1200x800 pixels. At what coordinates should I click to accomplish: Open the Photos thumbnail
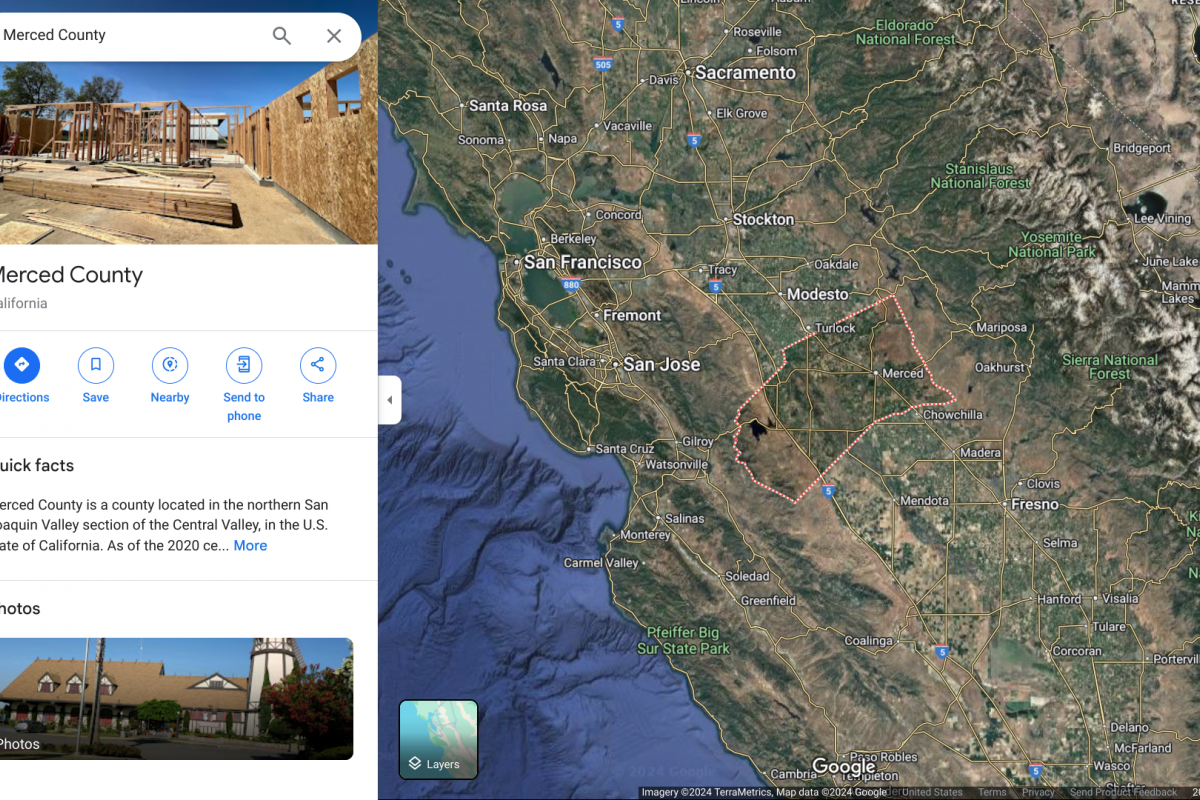tap(175, 698)
